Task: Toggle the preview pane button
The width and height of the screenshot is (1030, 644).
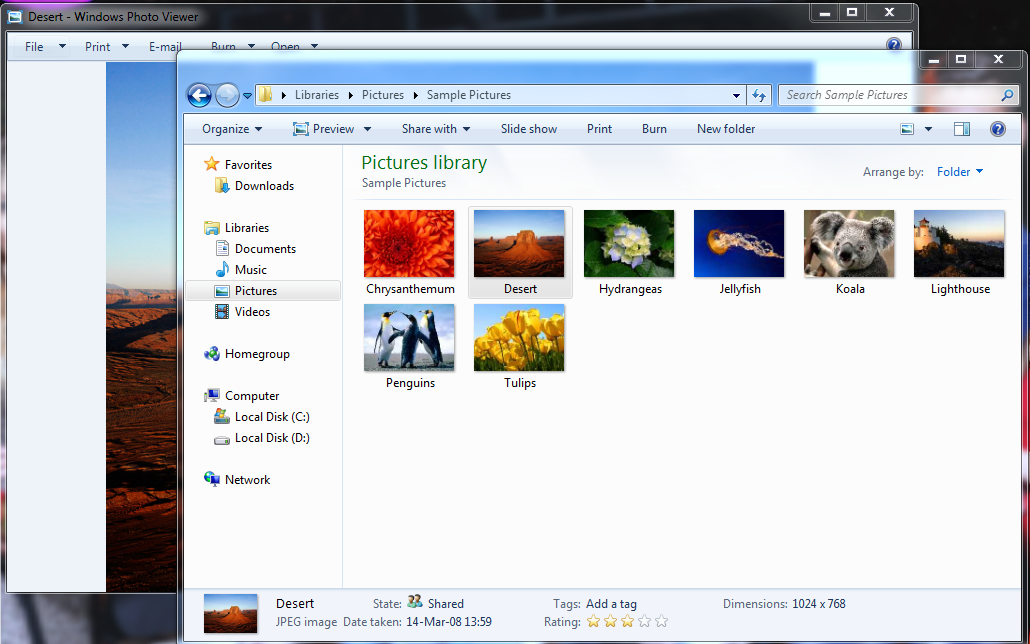Action: point(962,129)
